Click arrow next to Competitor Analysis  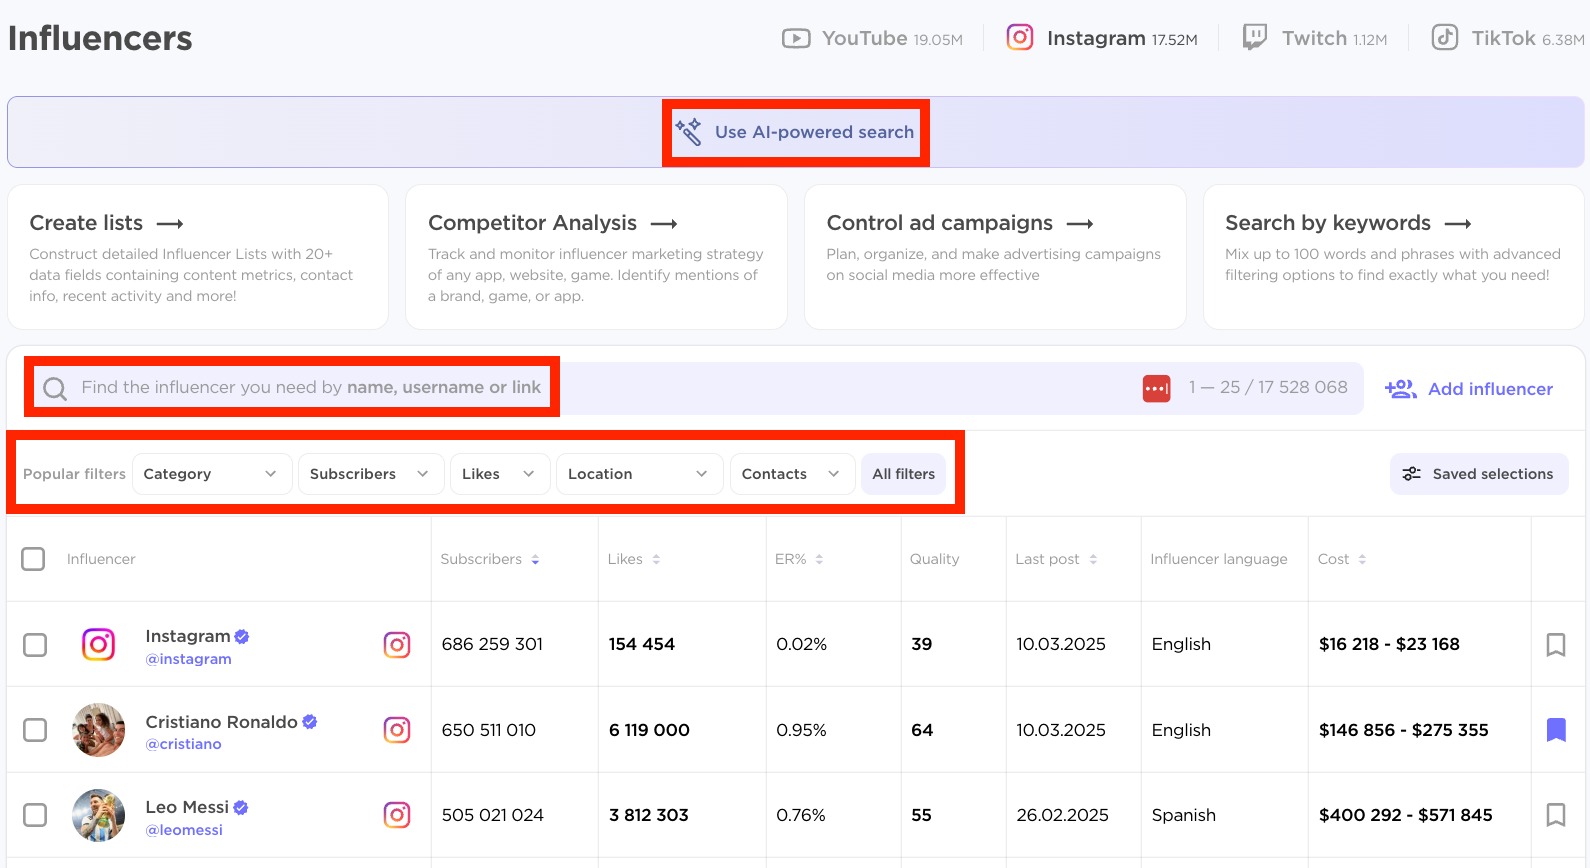664,224
